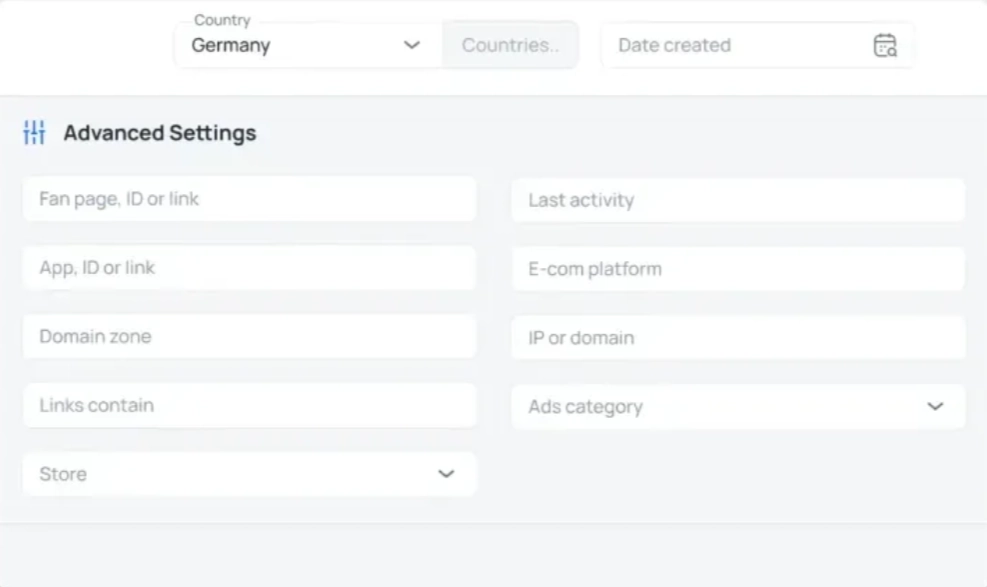Viewport: 987px width, 587px height.
Task: Click the Store dropdown chevron arrow
Action: (x=446, y=474)
